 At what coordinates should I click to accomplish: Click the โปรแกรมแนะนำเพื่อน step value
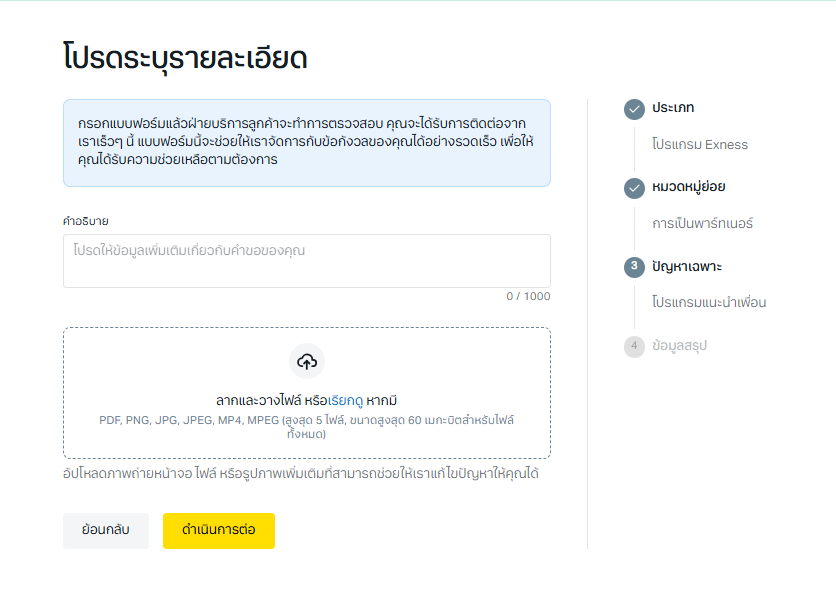[708, 303]
